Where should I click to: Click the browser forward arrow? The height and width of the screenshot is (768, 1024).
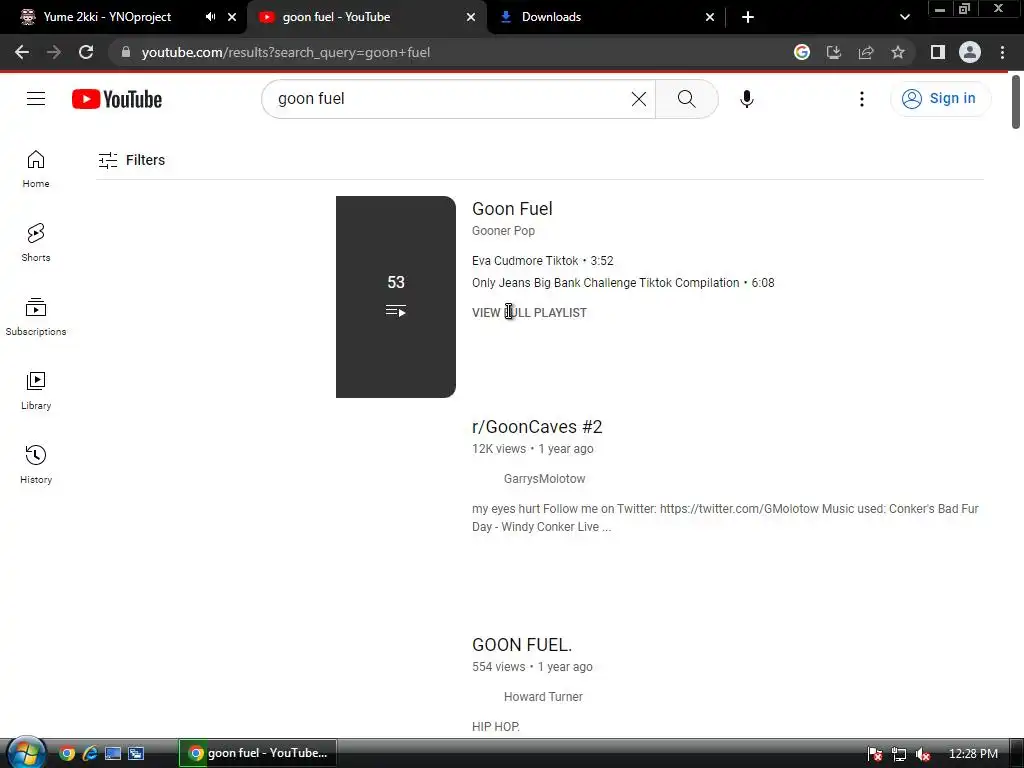(54, 52)
